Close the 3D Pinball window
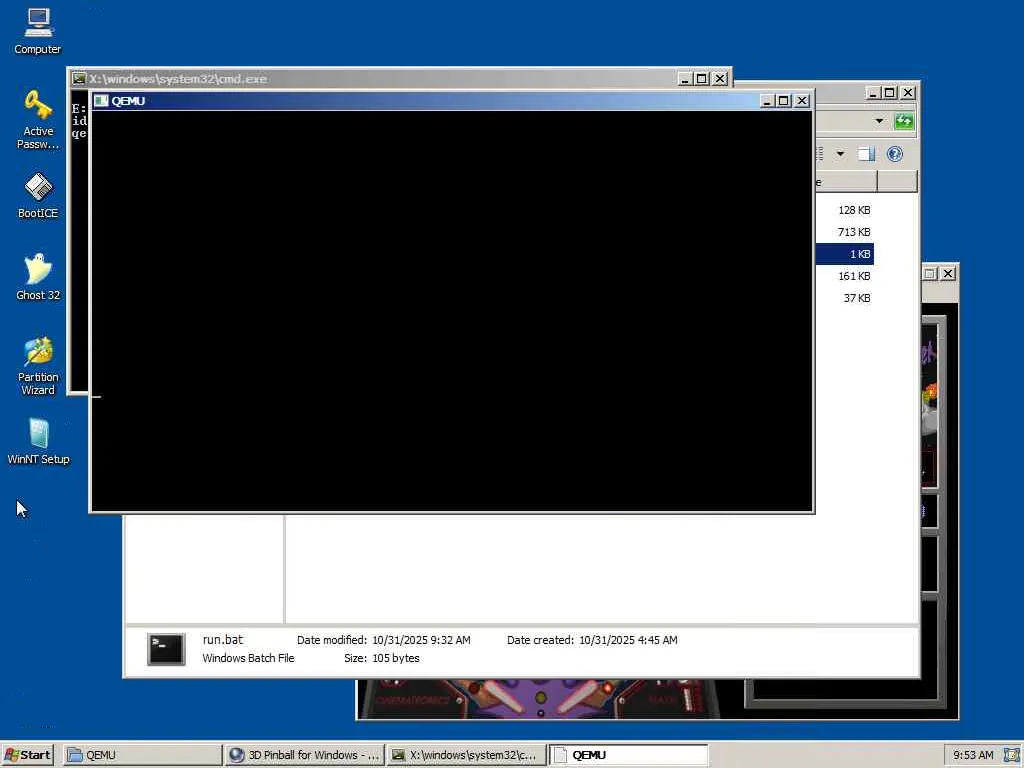1024x768 pixels. (x=948, y=274)
